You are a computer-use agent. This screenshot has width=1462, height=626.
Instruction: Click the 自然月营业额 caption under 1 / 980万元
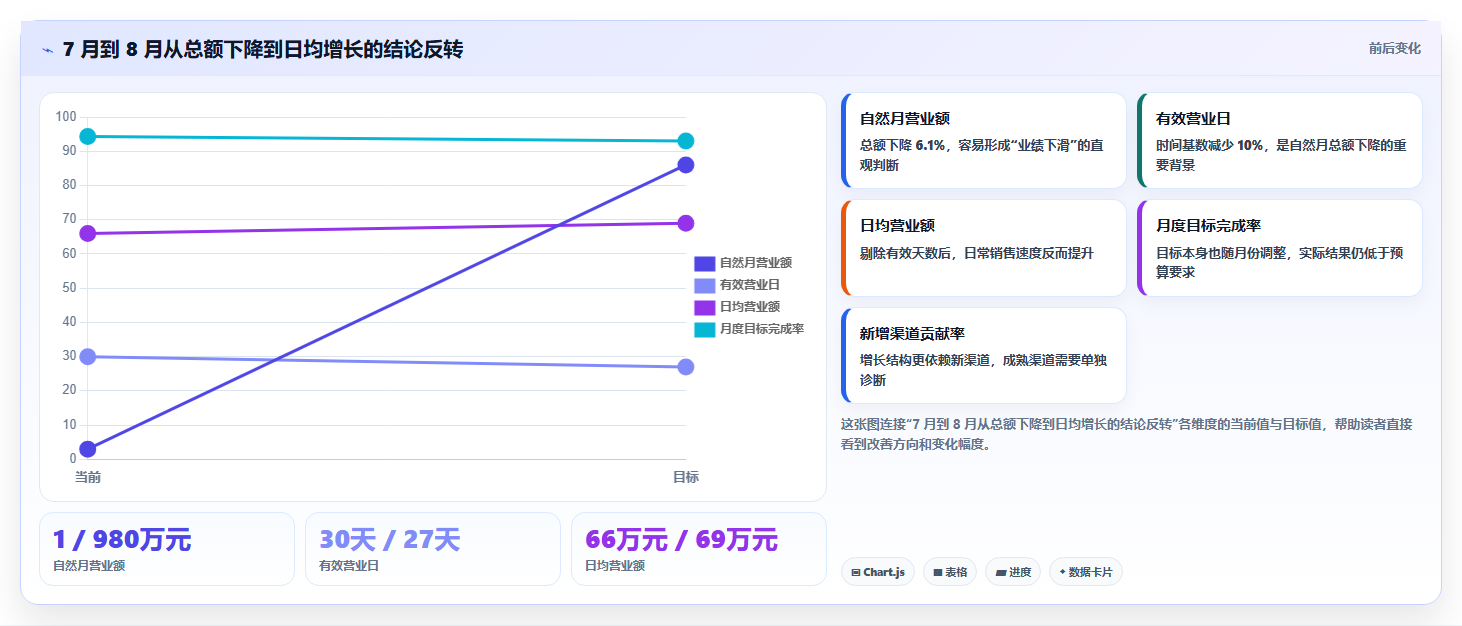tap(89, 566)
